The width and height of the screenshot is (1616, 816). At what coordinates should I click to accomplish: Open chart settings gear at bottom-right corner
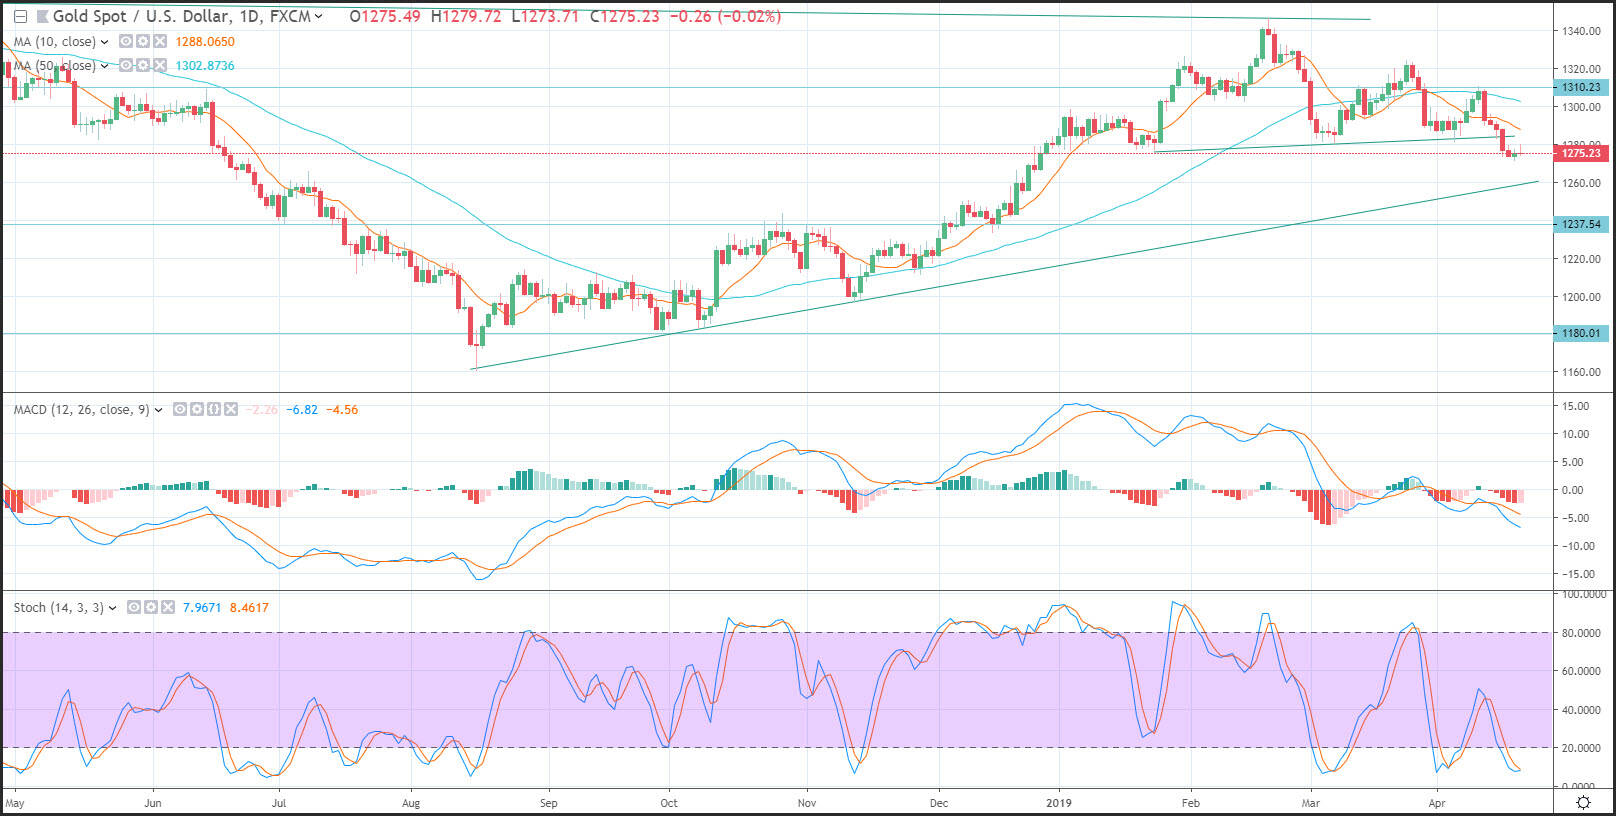coord(1583,803)
